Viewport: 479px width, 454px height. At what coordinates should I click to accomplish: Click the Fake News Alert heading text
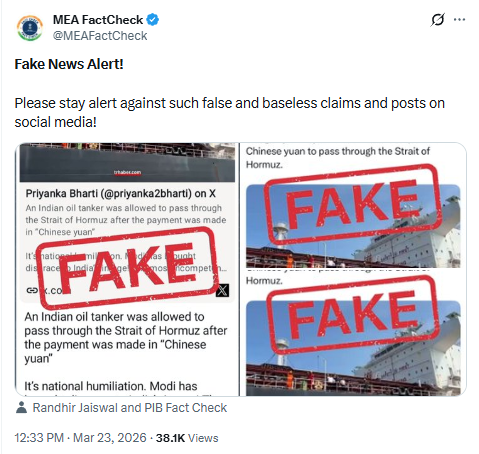point(69,64)
